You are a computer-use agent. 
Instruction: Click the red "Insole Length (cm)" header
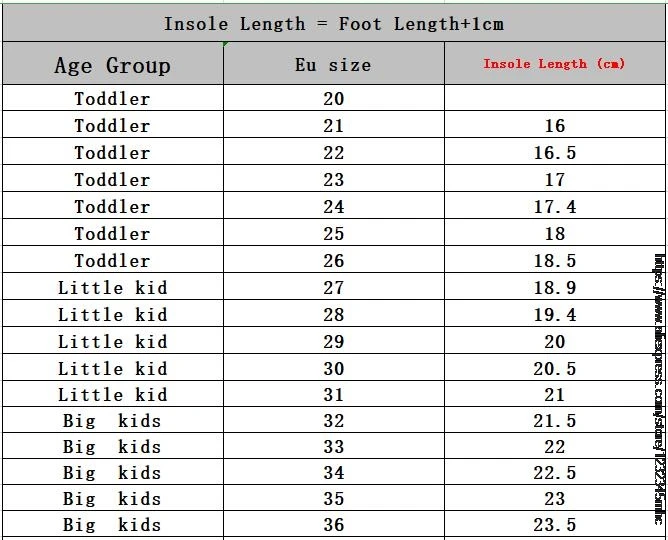tap(554, 64)
